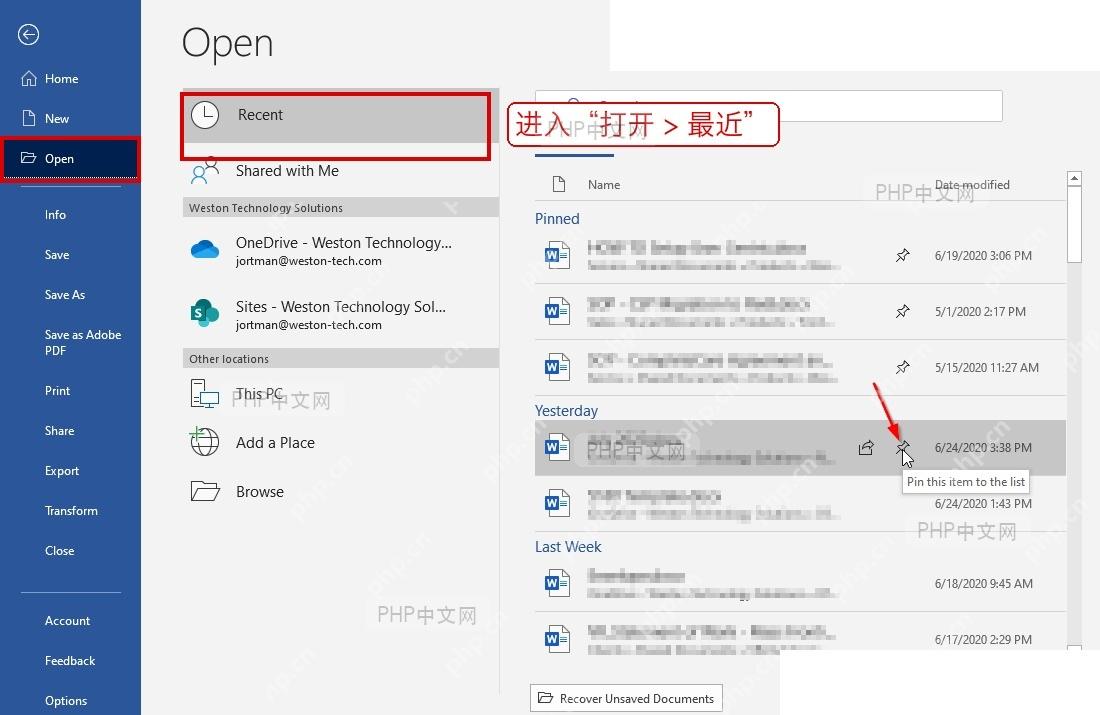Viewport: 1100px width, 715px height.
Task: Click the search input field
Action: point(768,106)
